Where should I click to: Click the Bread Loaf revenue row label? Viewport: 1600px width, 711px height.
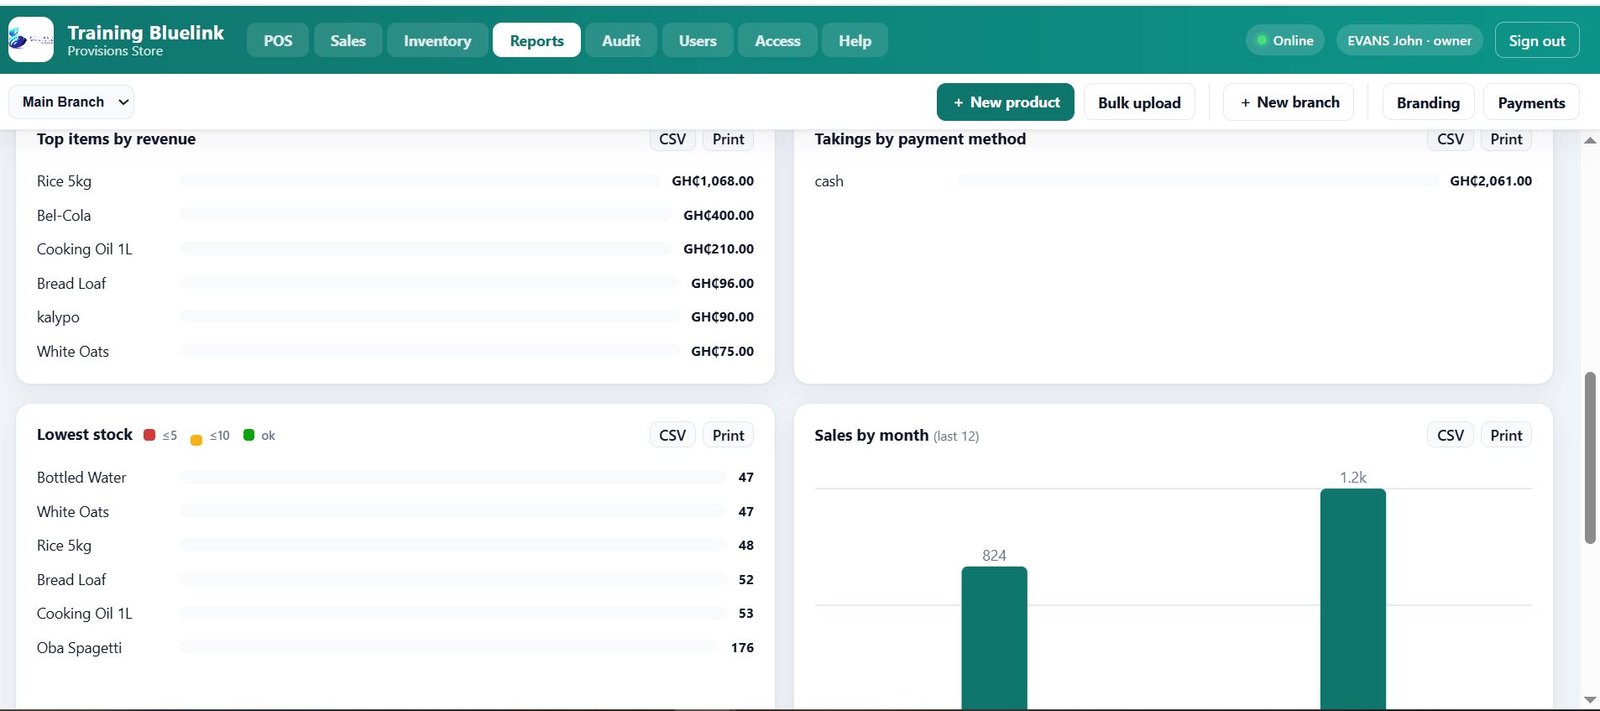coord(71,283)
